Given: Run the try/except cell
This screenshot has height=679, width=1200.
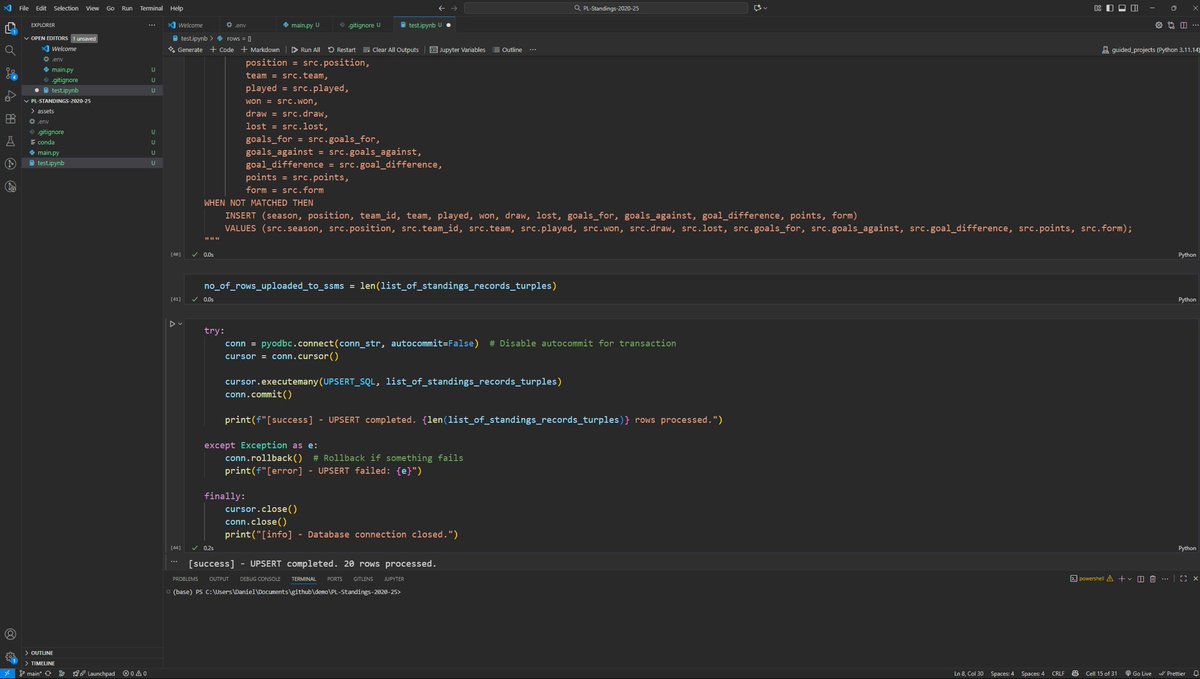Looking at the screenshot, I should (x=172, y=324).
